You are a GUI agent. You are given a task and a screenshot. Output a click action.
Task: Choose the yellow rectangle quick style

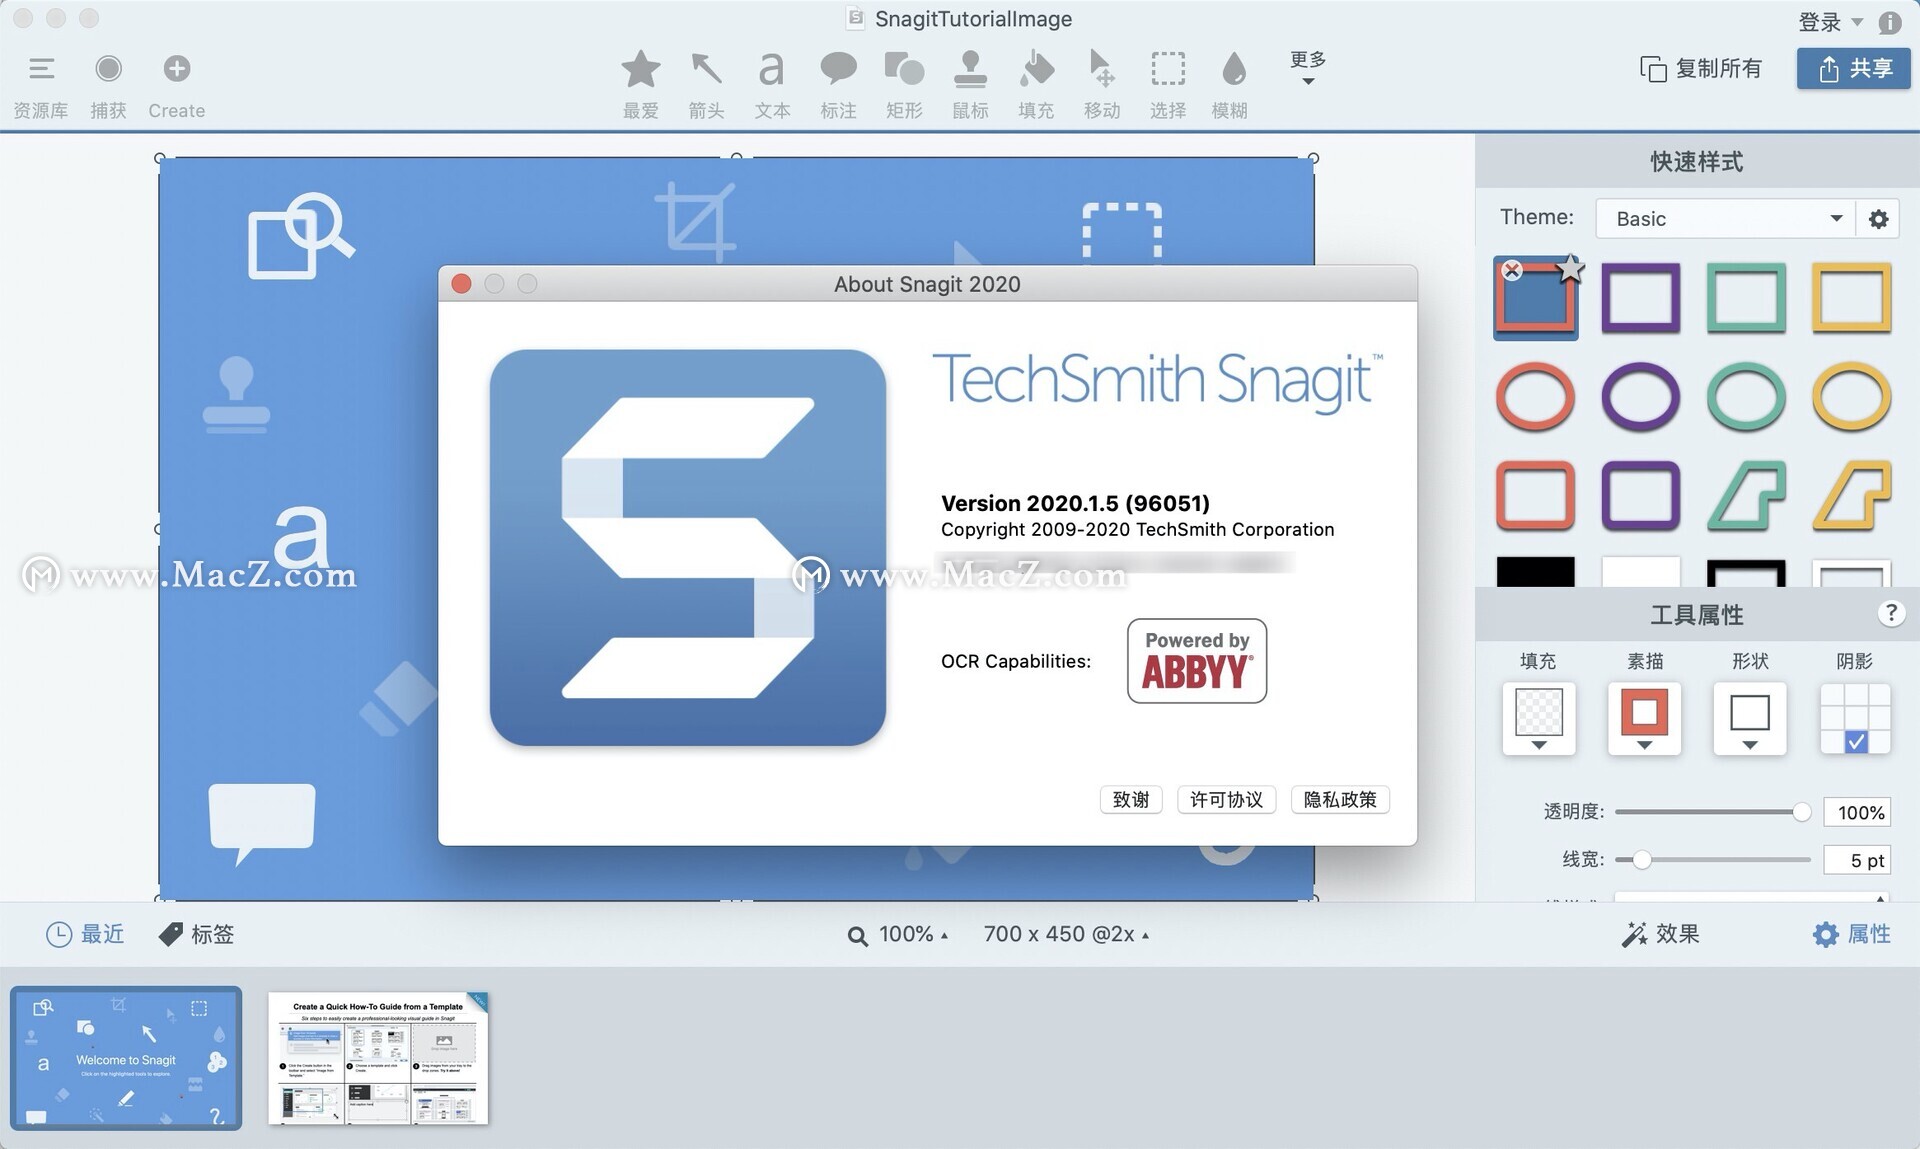1851,298
